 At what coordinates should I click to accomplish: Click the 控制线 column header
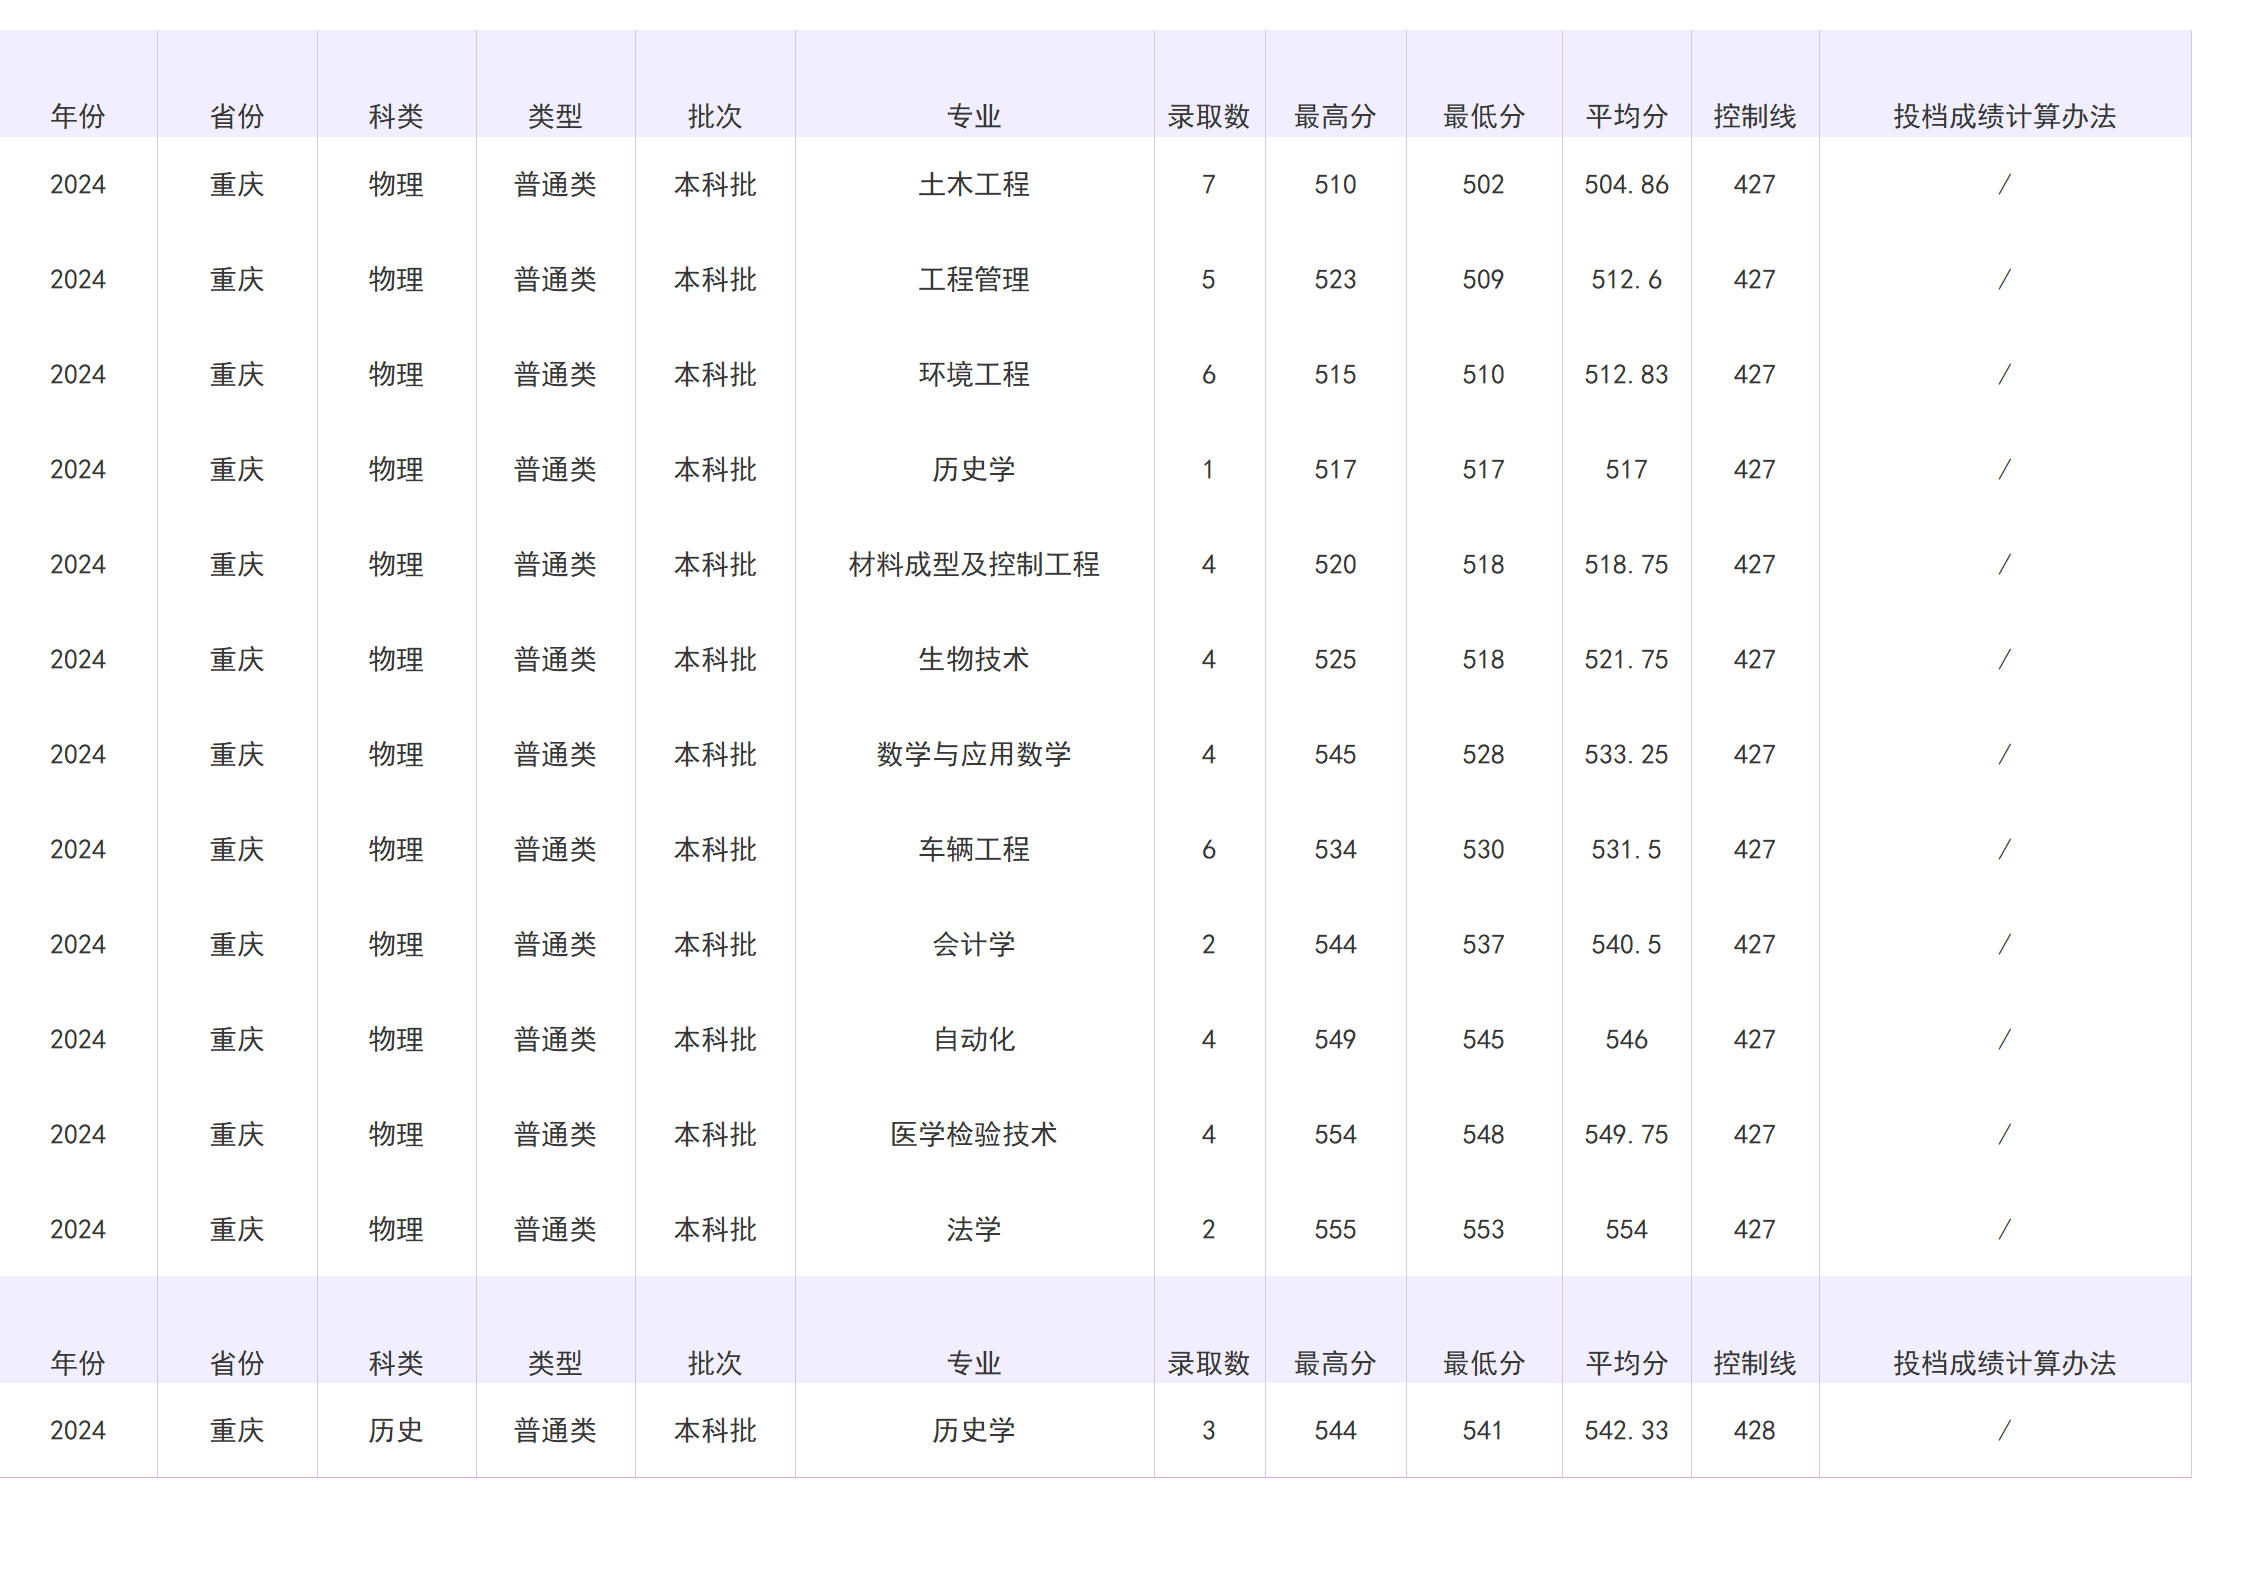pos(1753,115)
